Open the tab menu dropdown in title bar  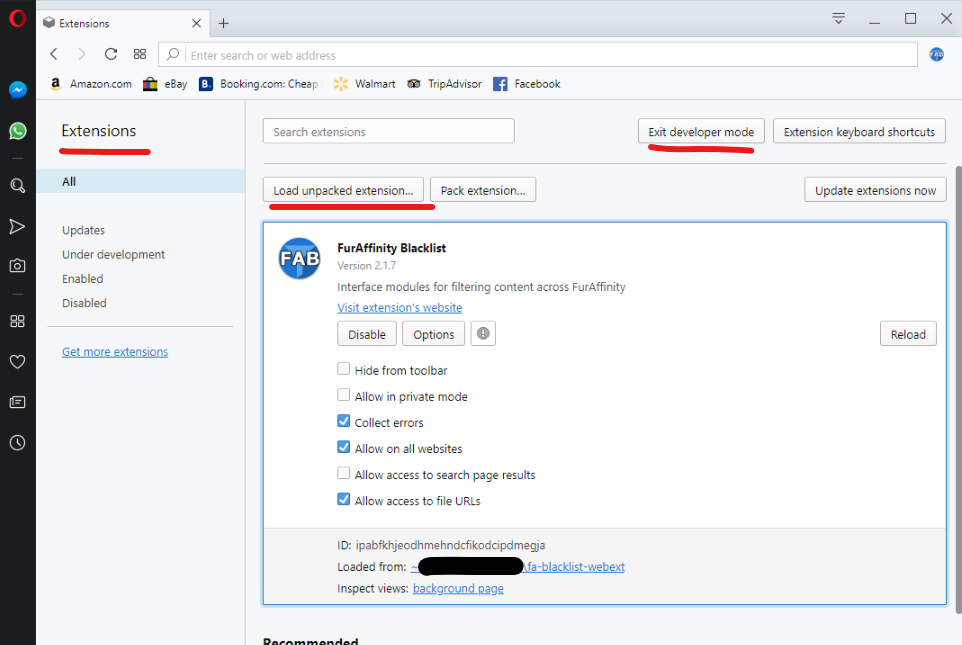pos(839,18)
